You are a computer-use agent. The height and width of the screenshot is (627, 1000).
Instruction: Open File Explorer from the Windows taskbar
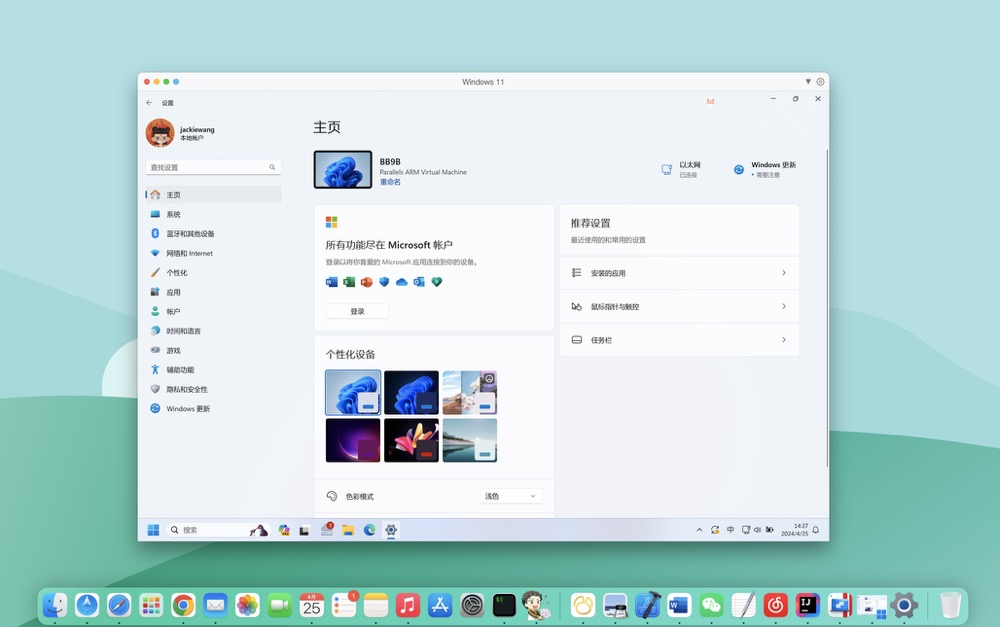348,530
